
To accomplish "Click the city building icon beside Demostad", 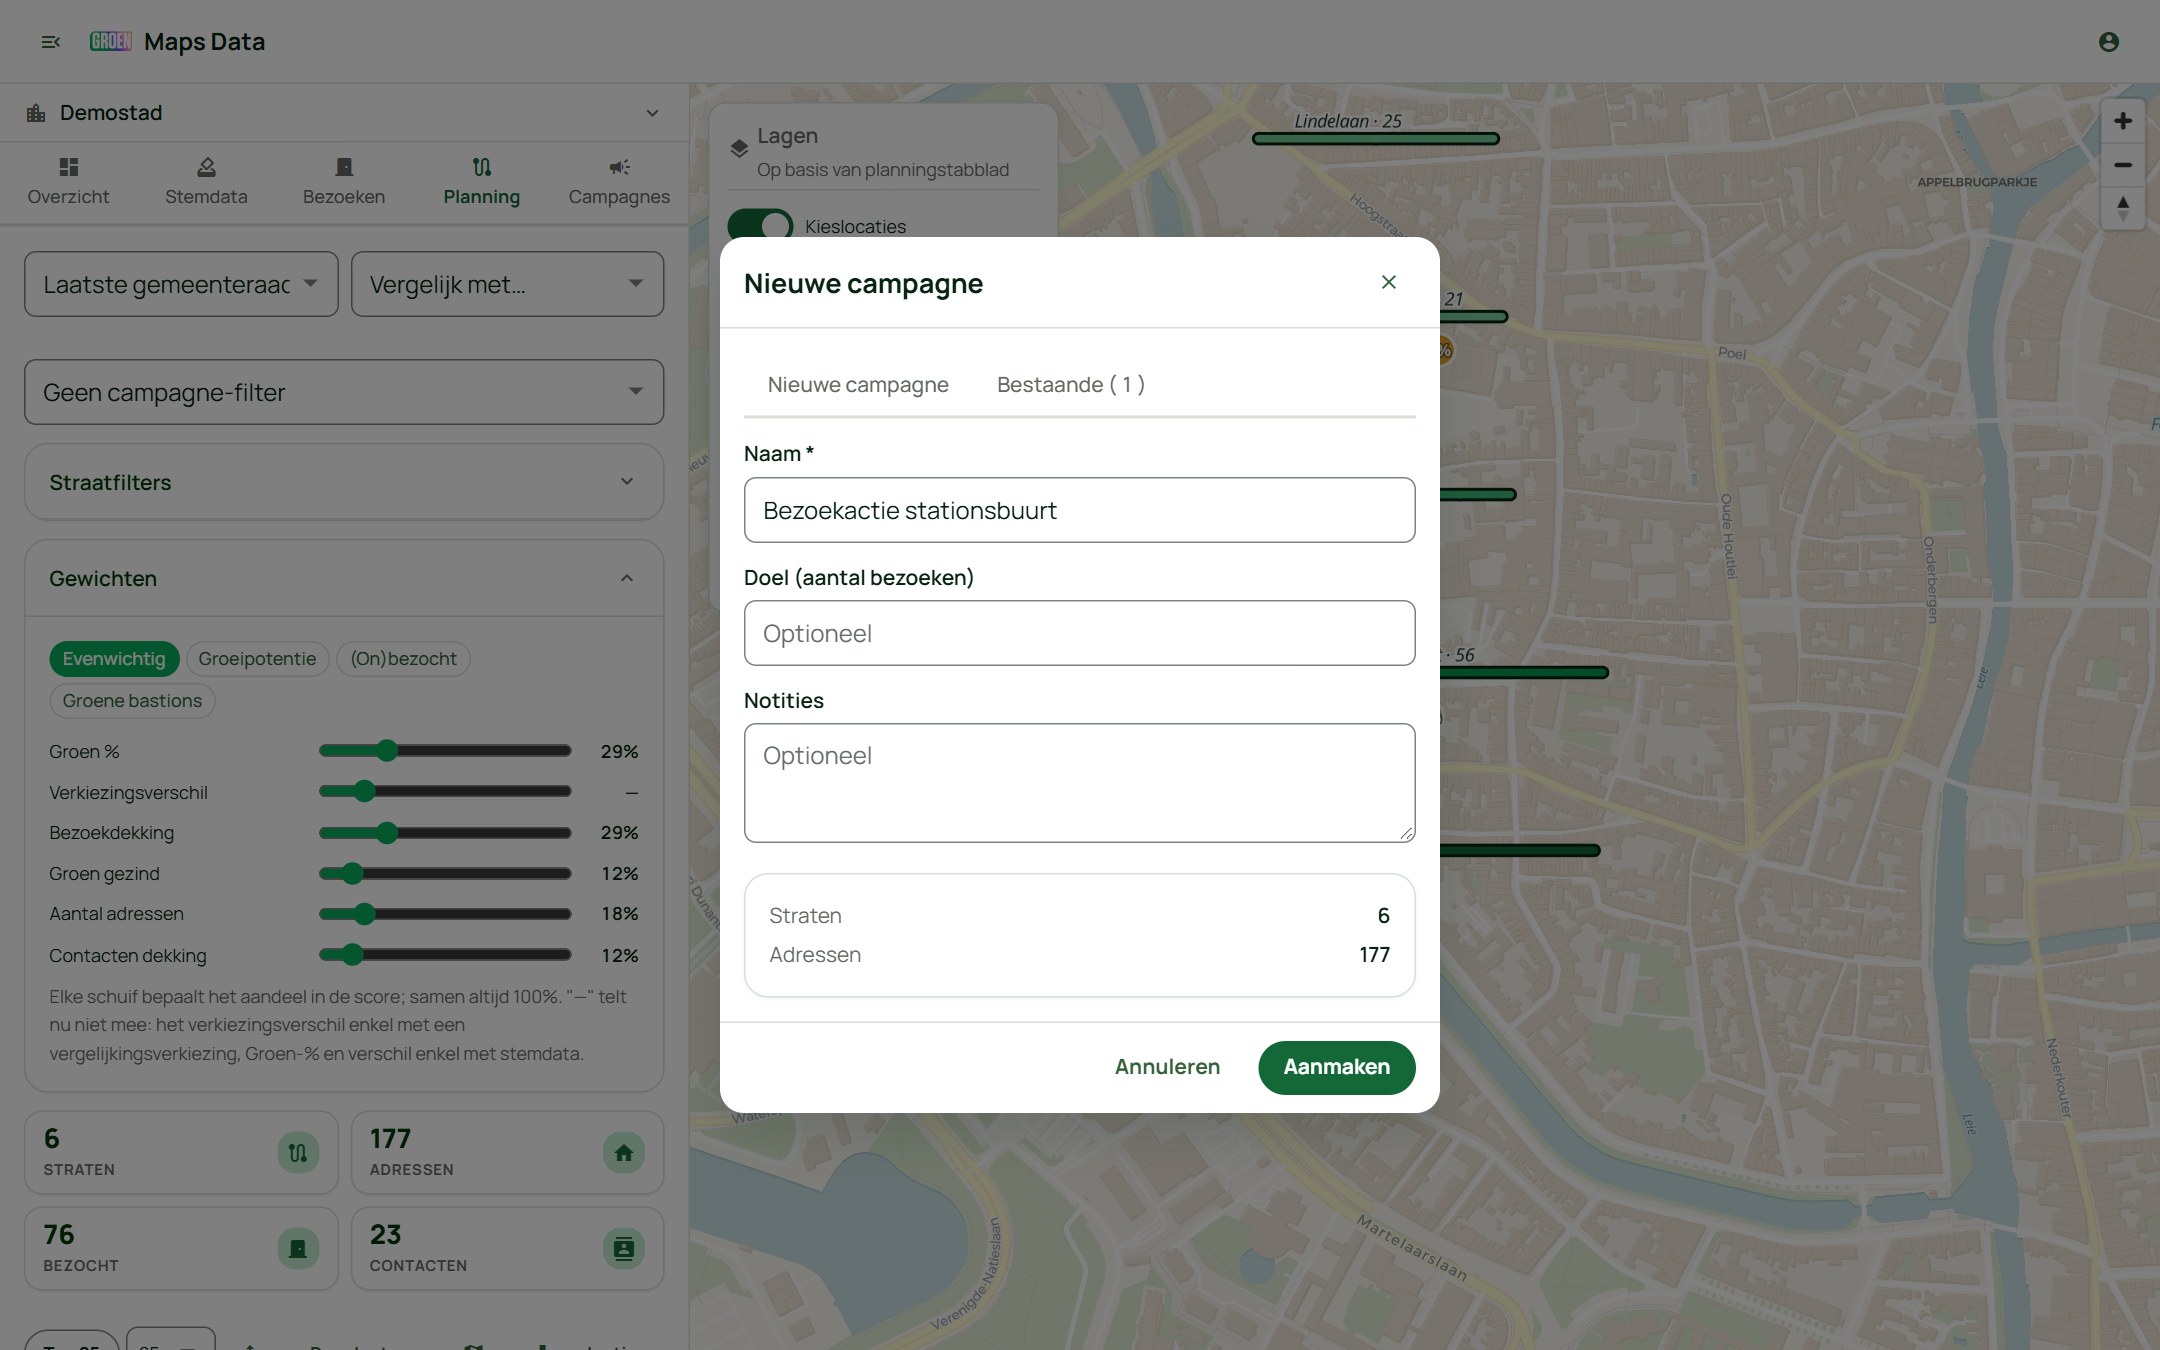I will click(36, 113).
